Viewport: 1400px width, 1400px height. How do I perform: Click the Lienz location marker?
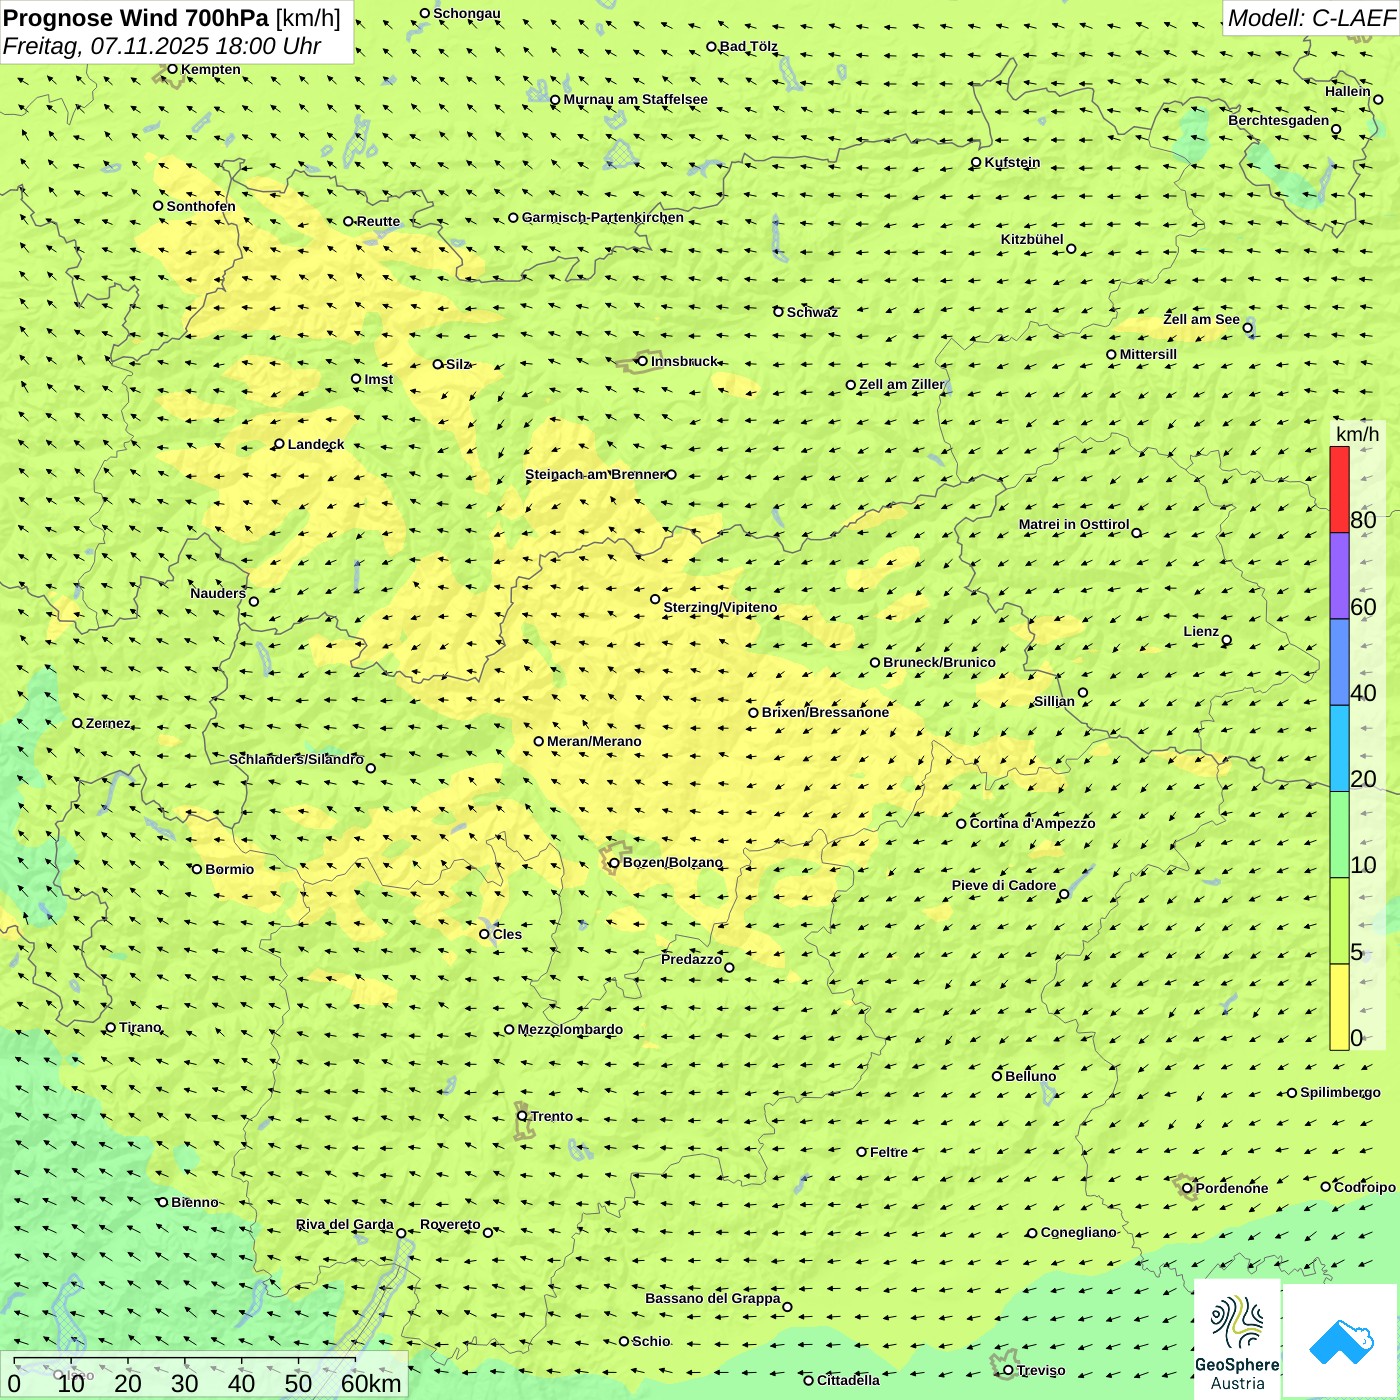coord(1227,640)
